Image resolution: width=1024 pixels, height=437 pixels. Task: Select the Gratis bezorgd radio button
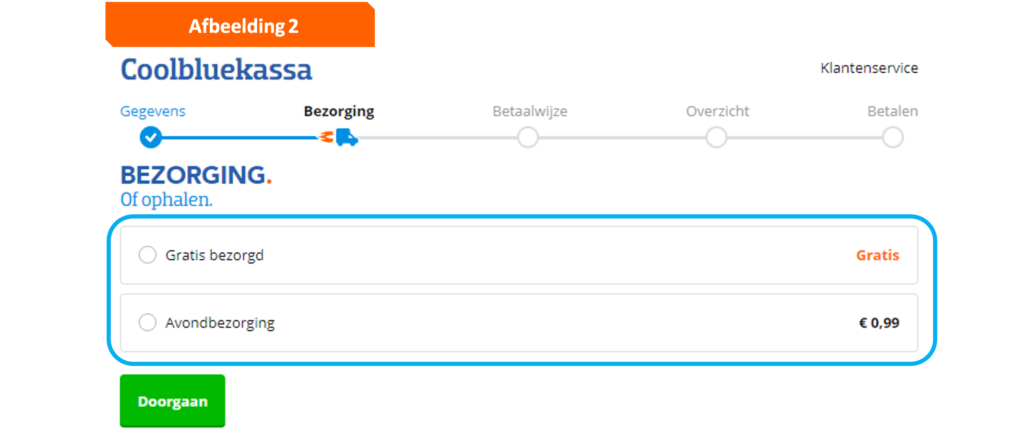tap(148, 255)
